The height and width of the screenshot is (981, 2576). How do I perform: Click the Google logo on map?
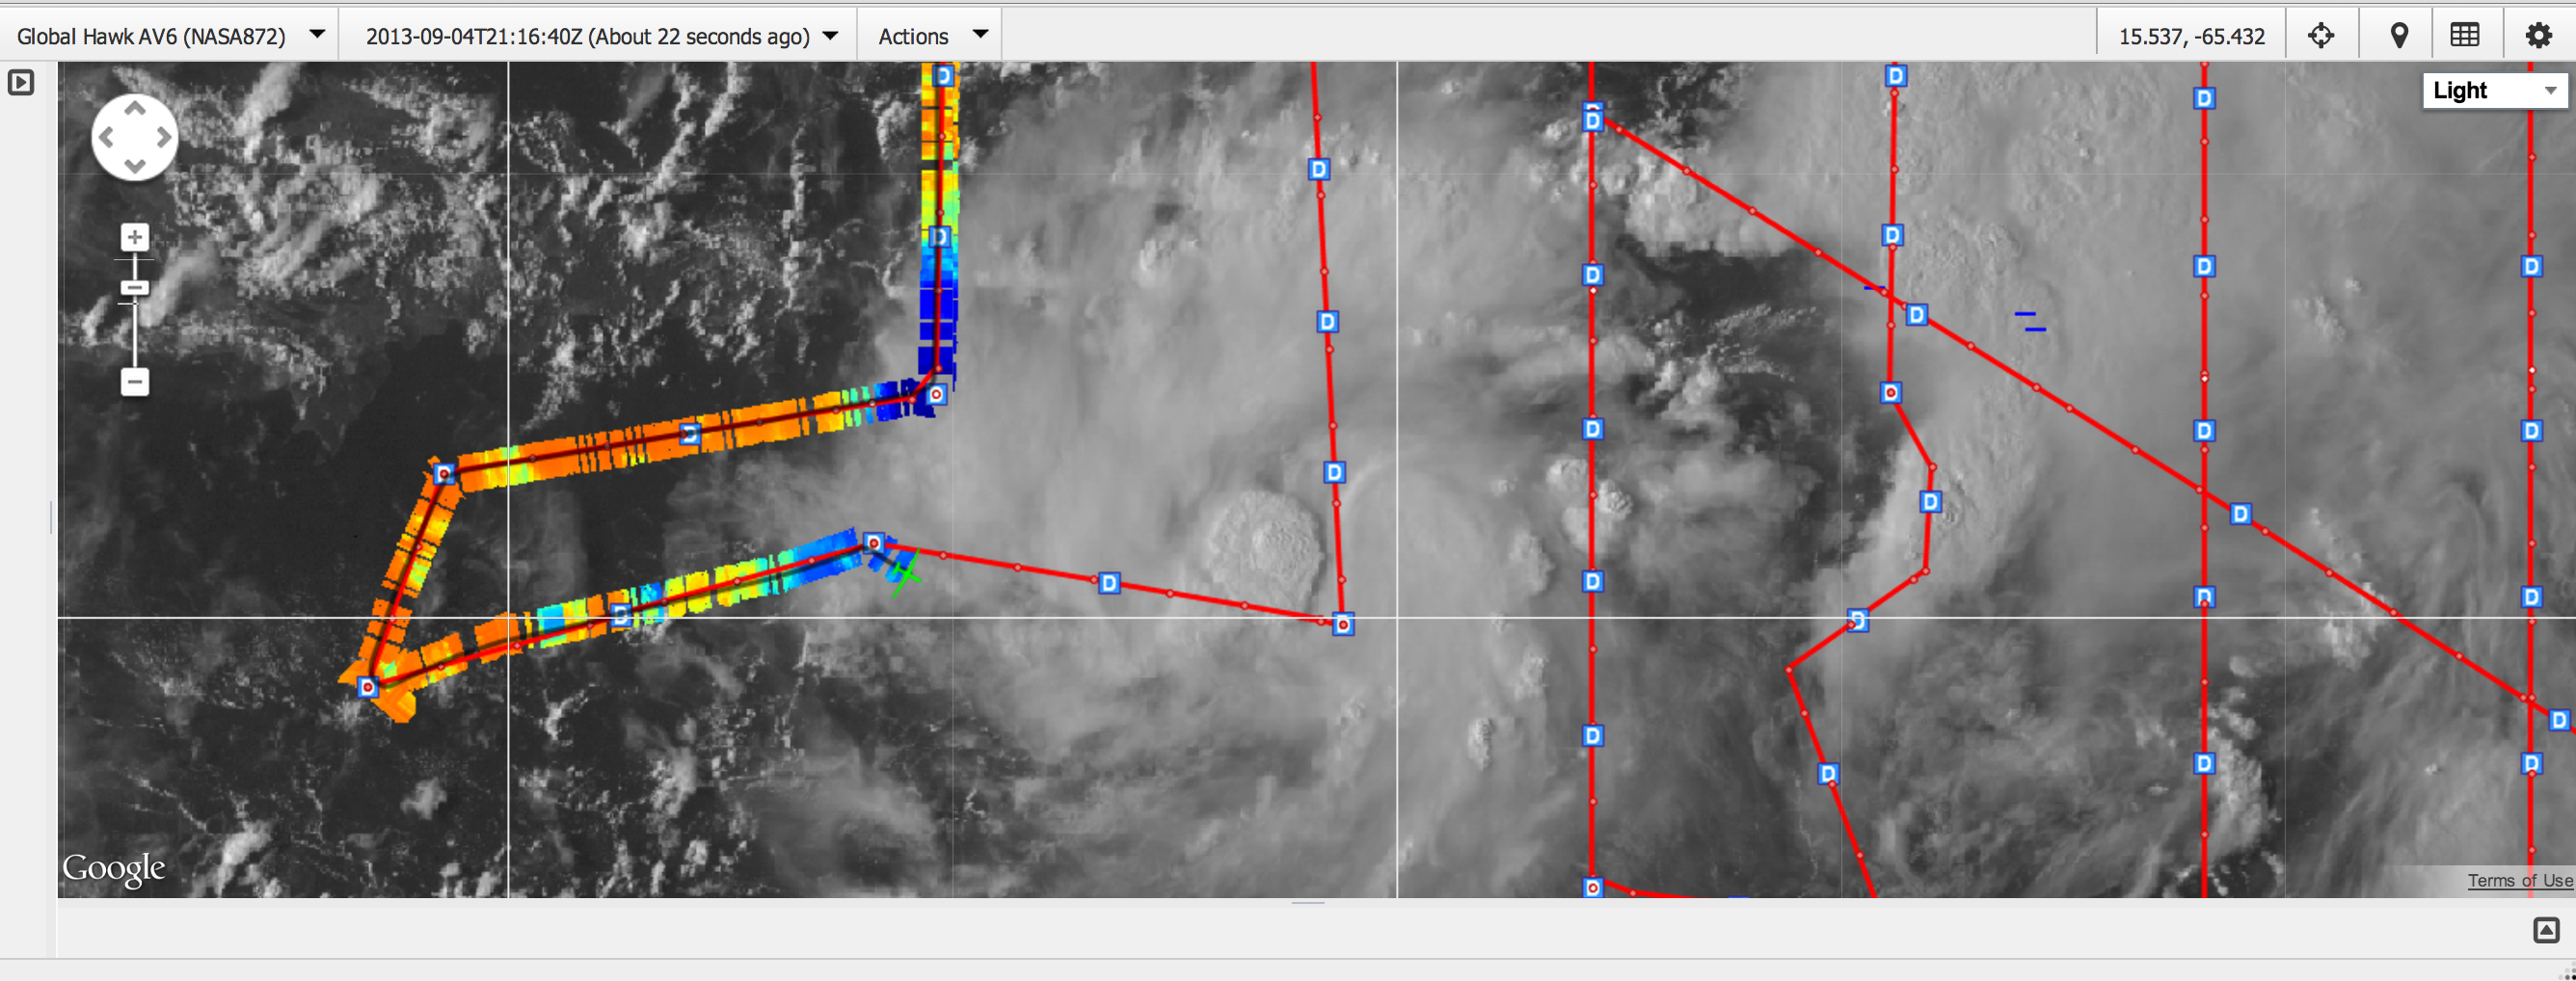pyautogui.click(x=114, y=868)
